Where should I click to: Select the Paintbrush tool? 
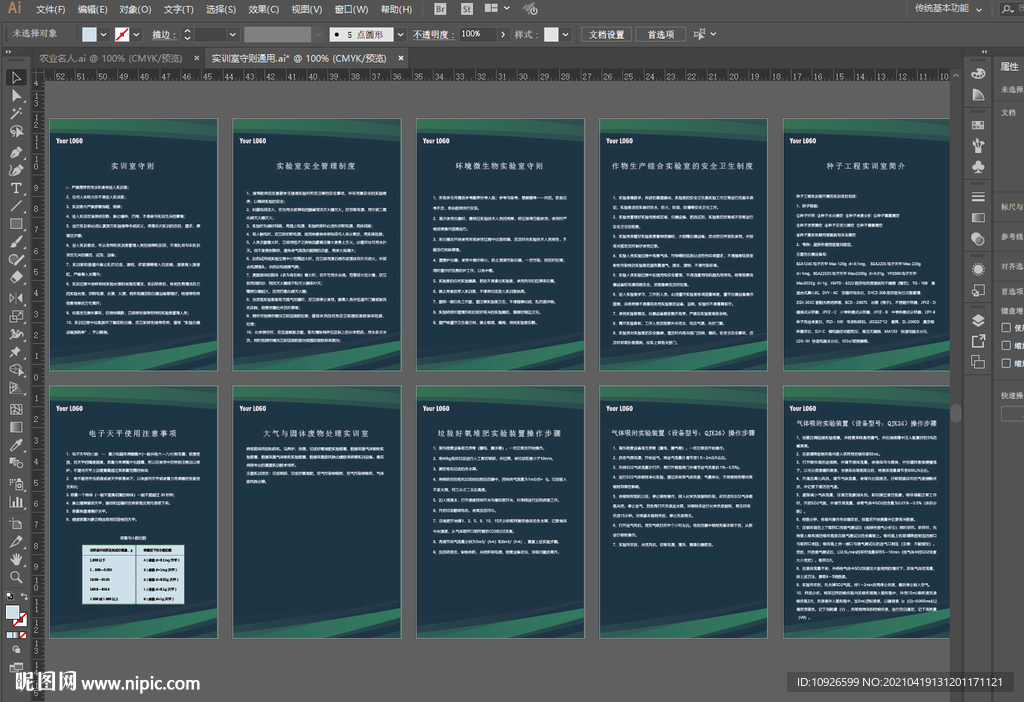16,242
